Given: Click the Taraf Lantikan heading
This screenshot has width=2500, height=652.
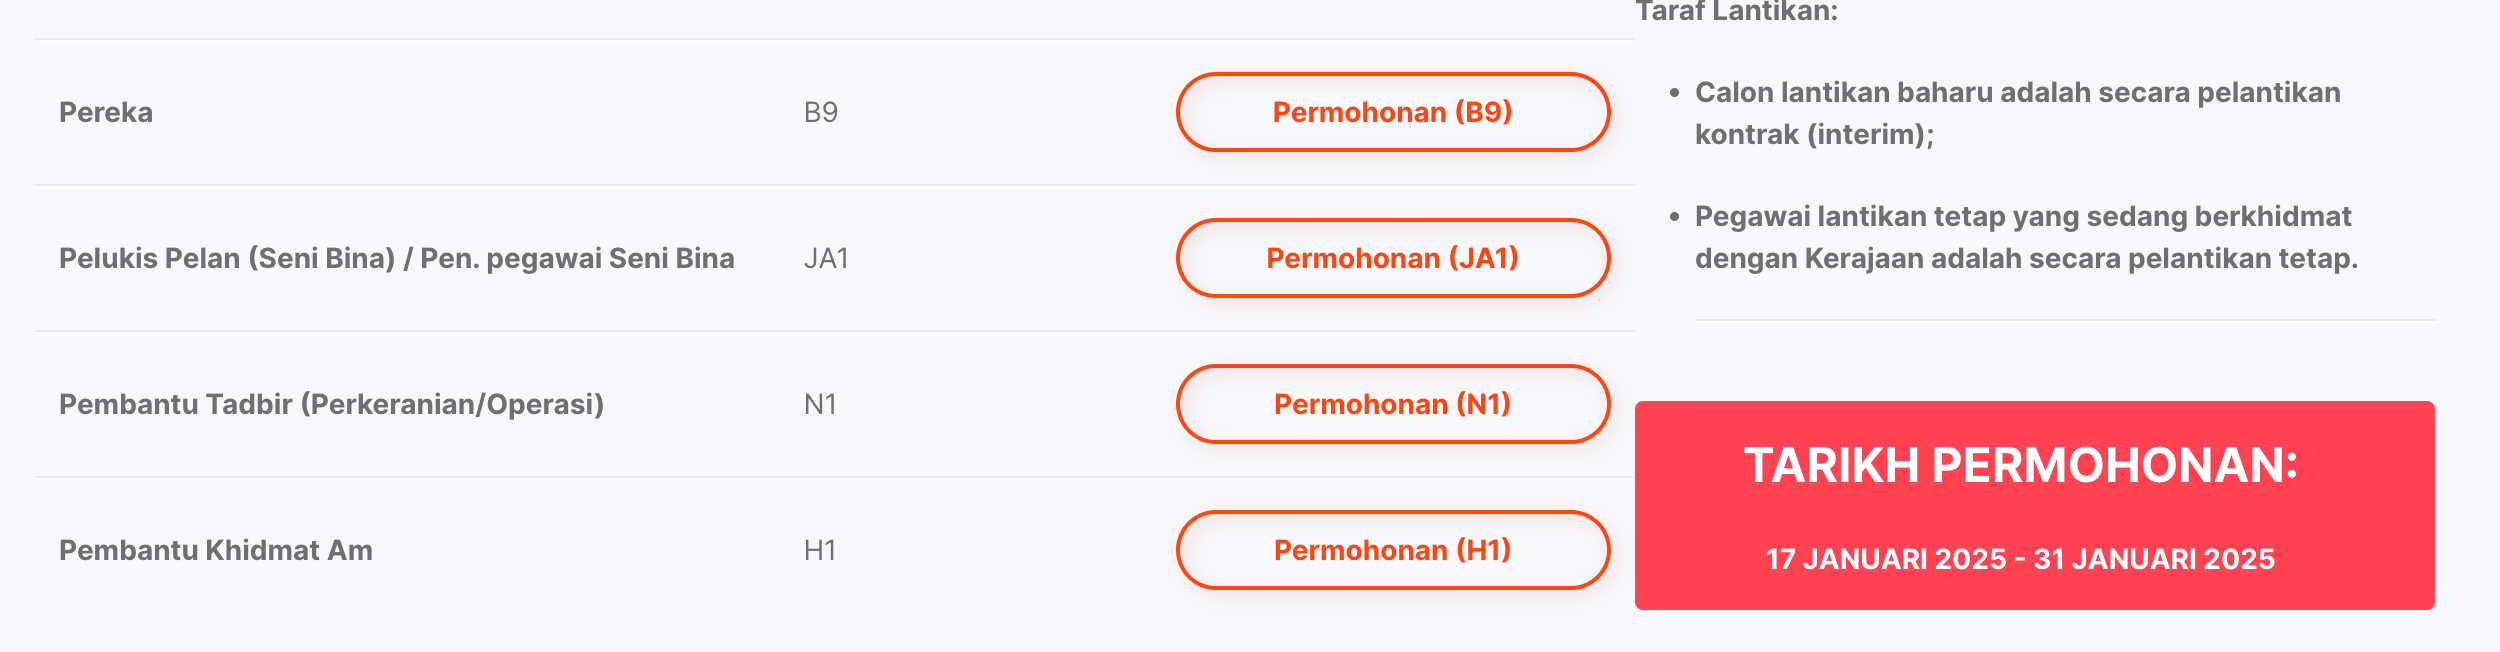Looking at the screenshot, I should tap(1736, 12).
